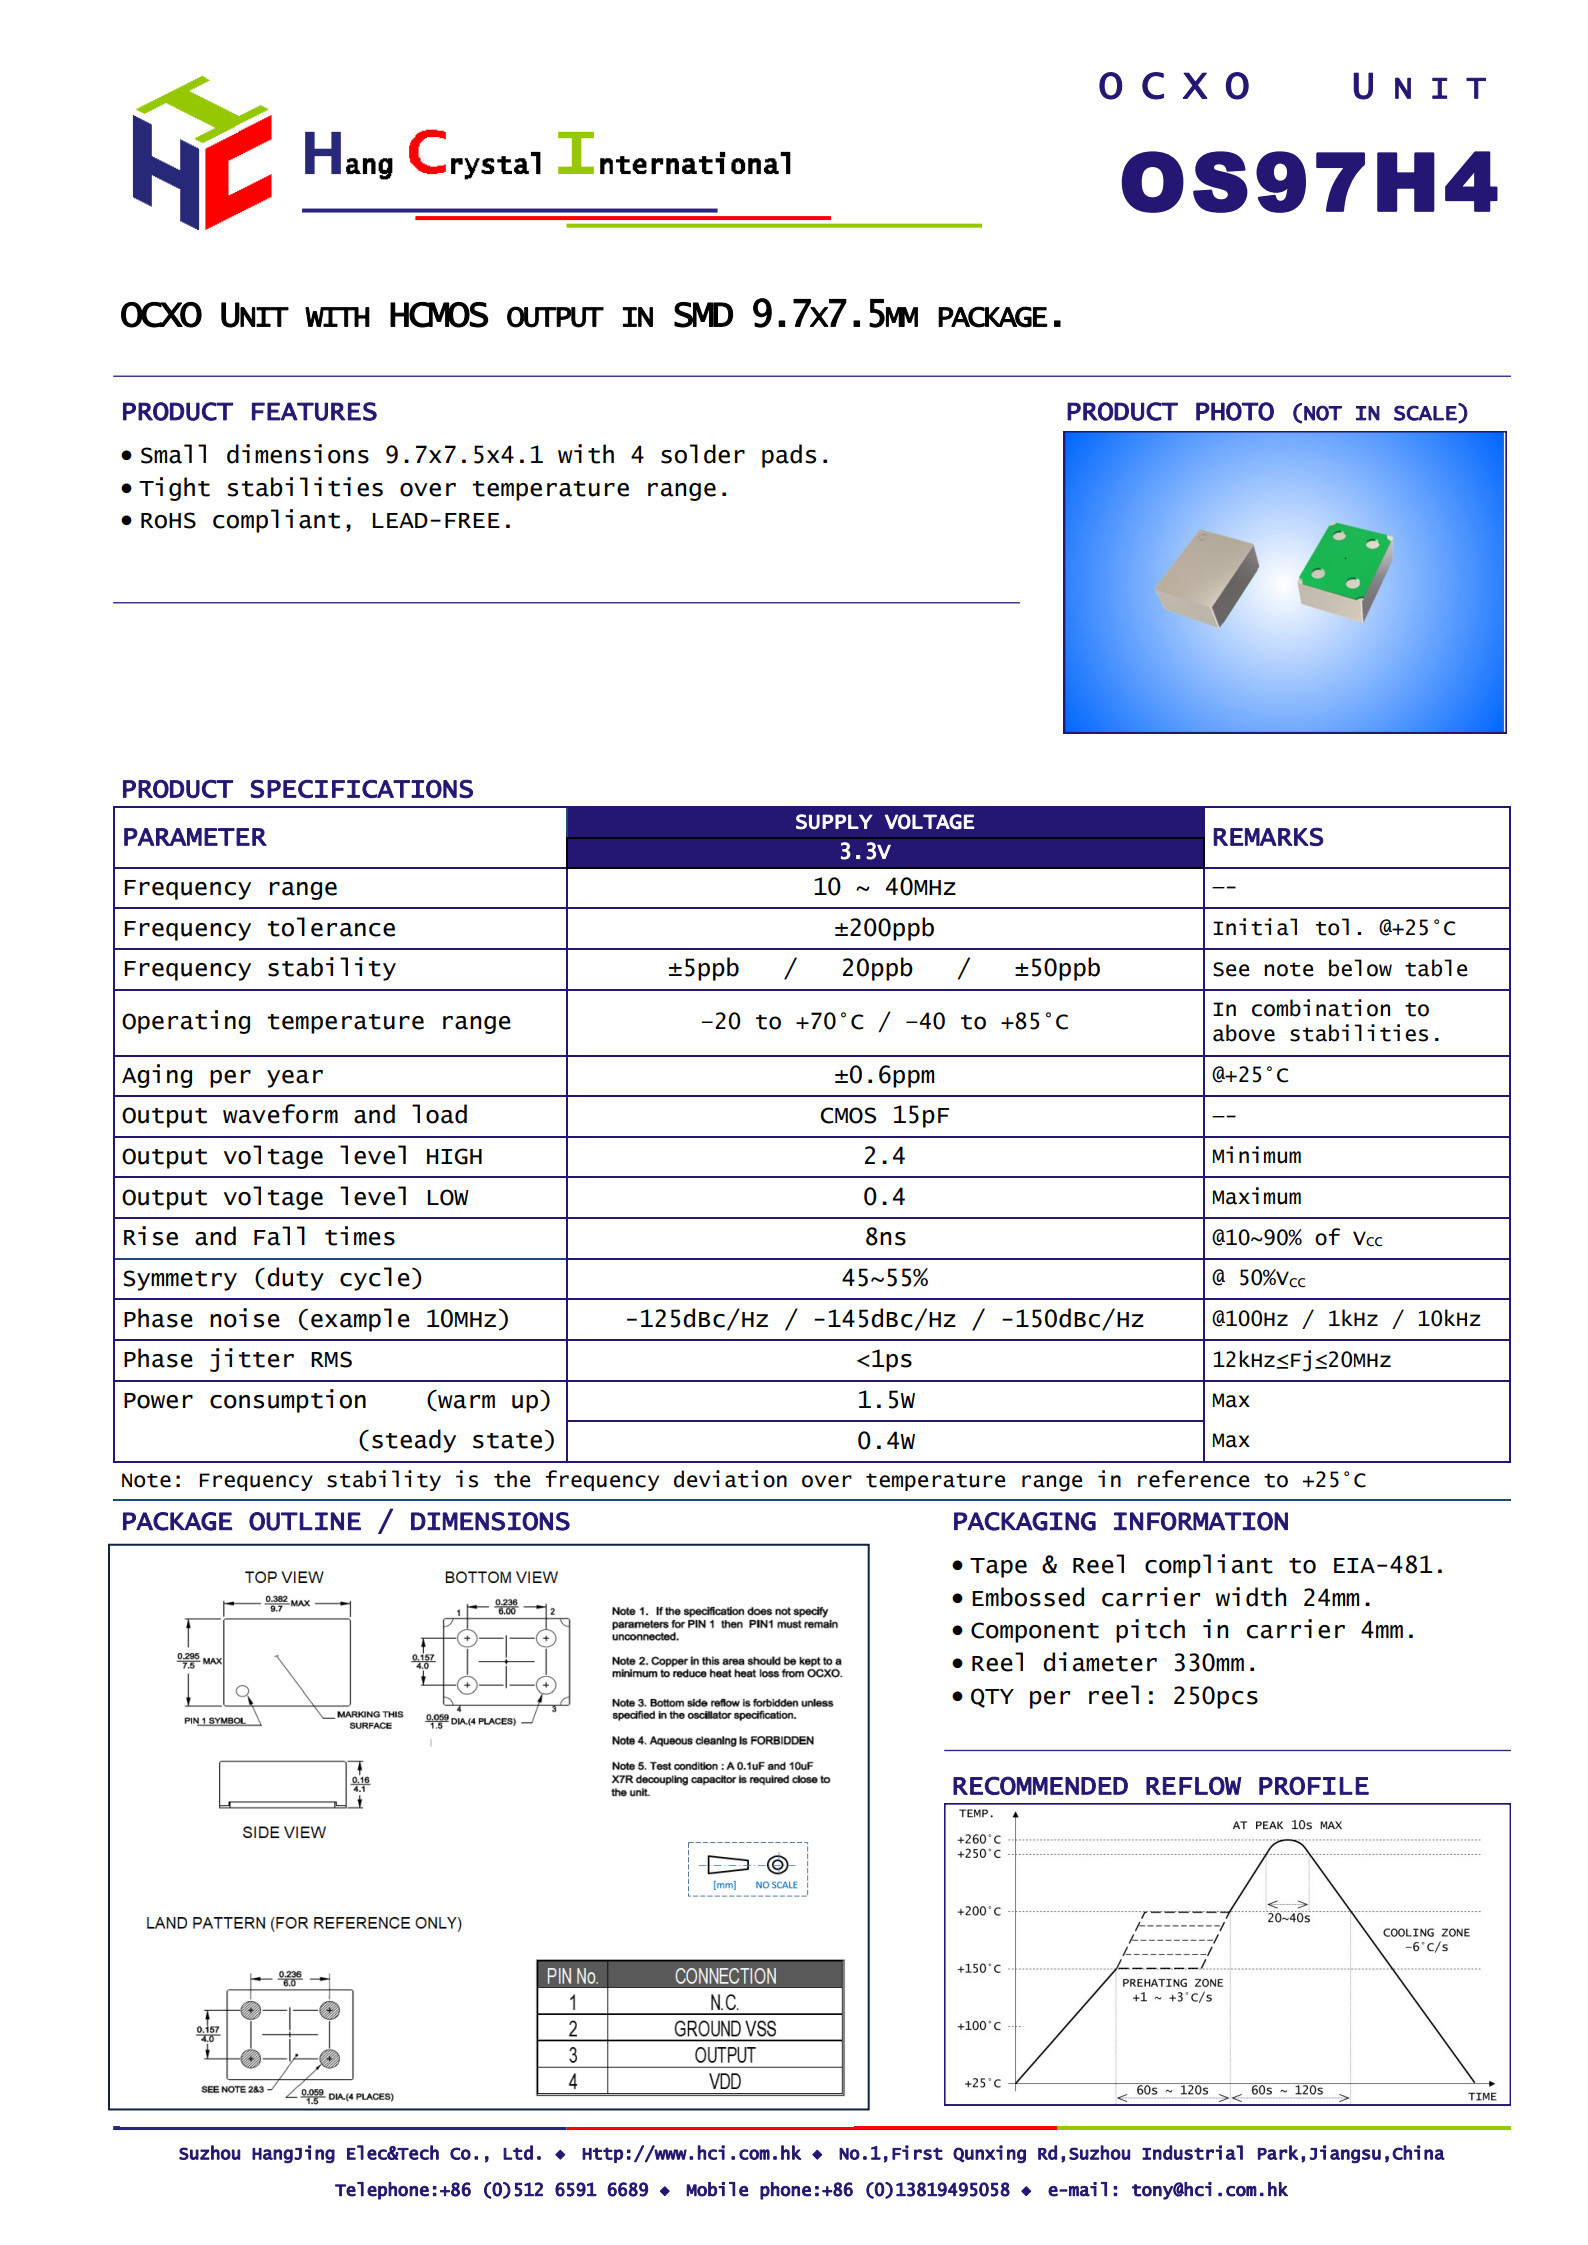Click the 'REMARKS' column header
Image resolution: width=1588 pixels, height=2245 pixels.
pyautogui.click(x=1267, y=837)
